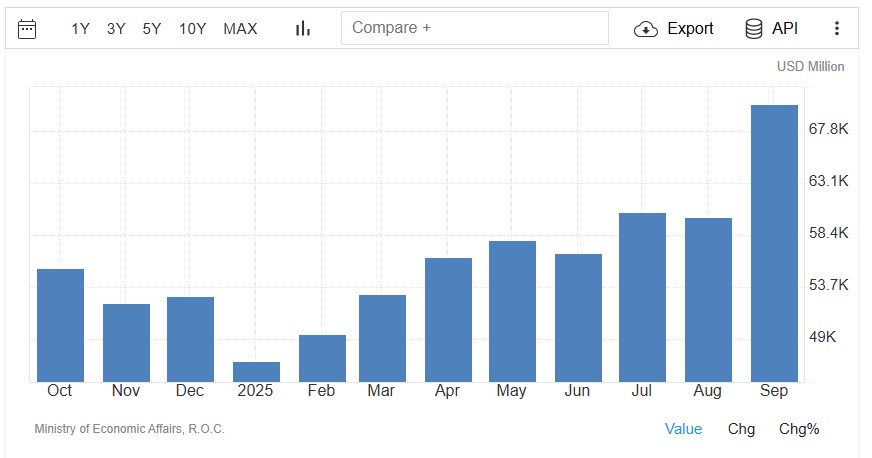872x458 pixels.
Task: Click the Compare + input field
Action: click(474, 28)
